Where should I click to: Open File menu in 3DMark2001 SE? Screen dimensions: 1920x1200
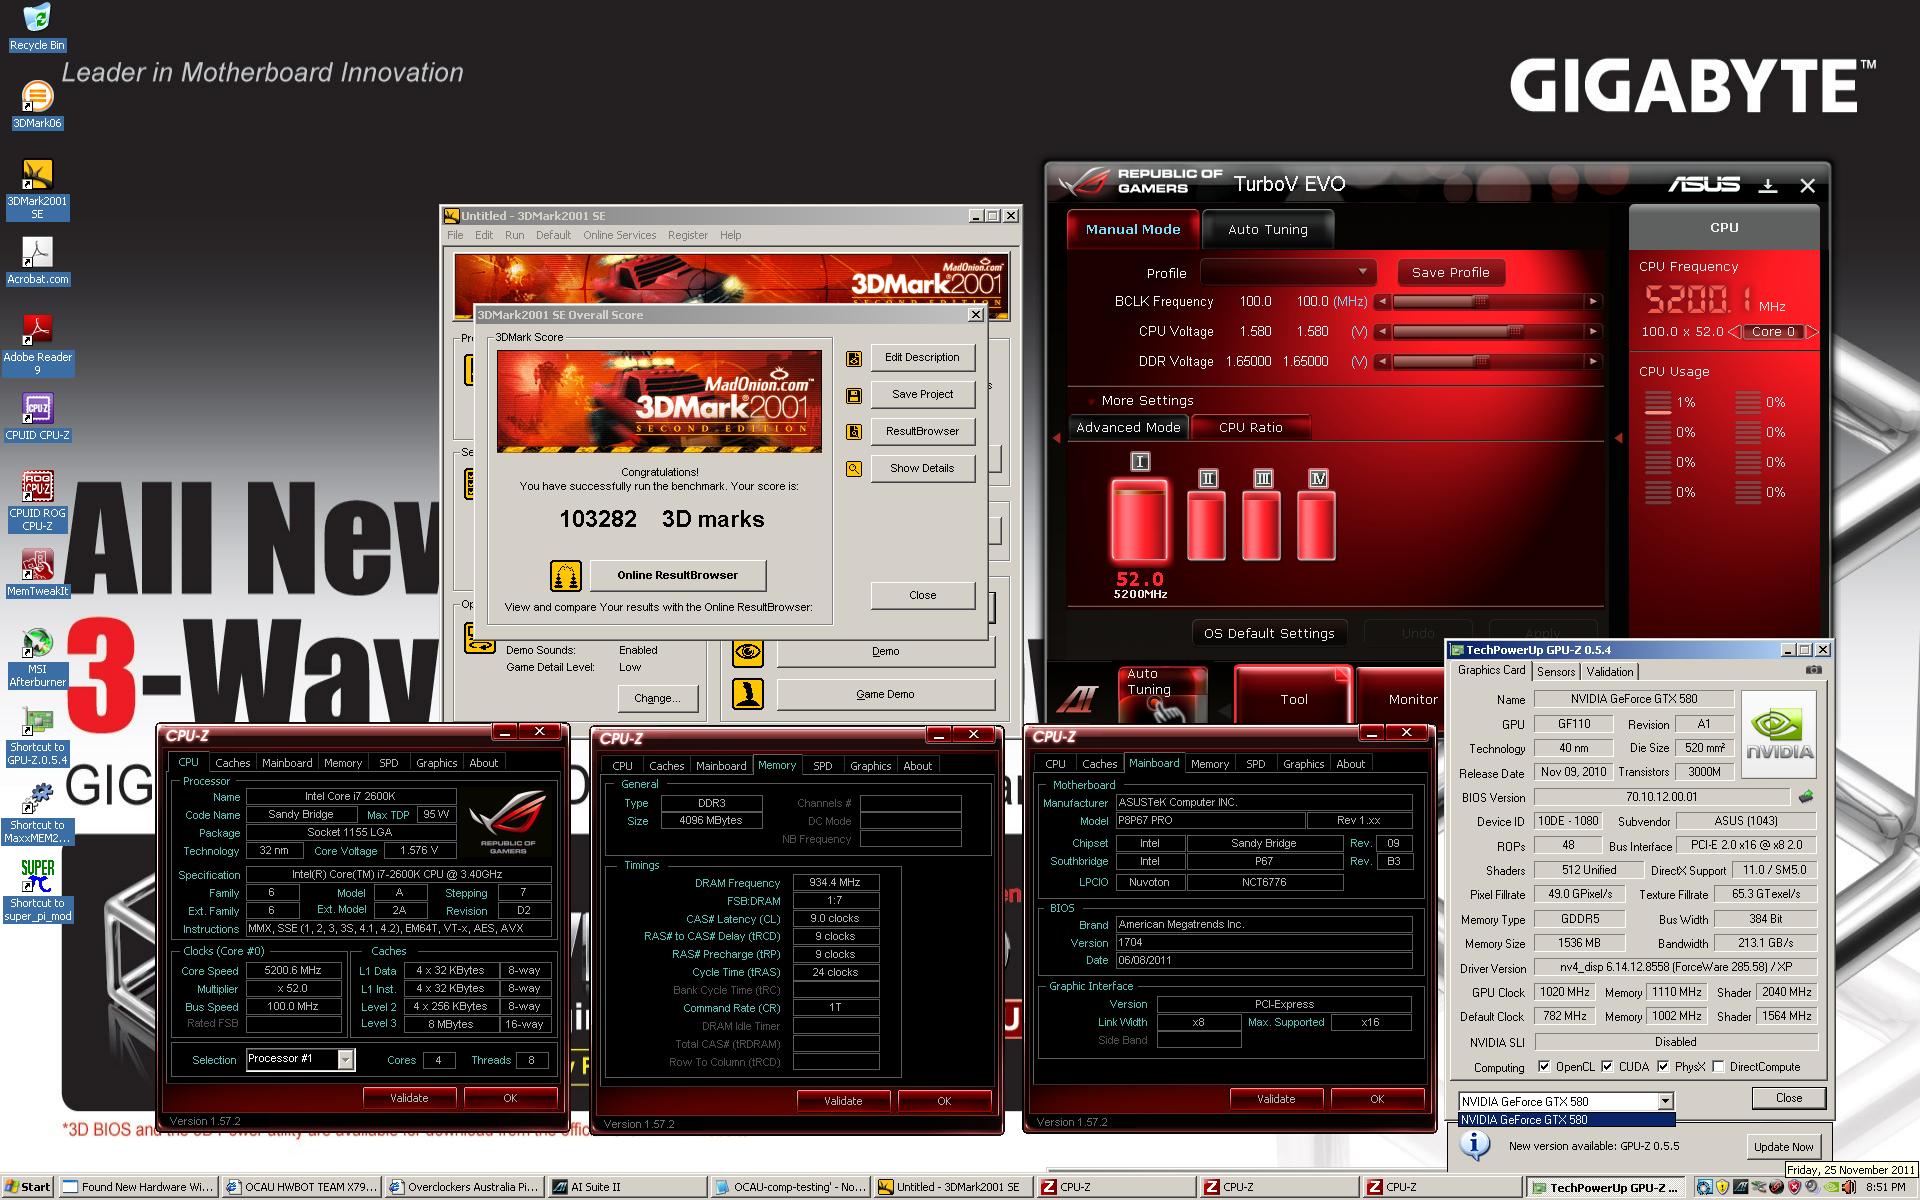(455, 235)
